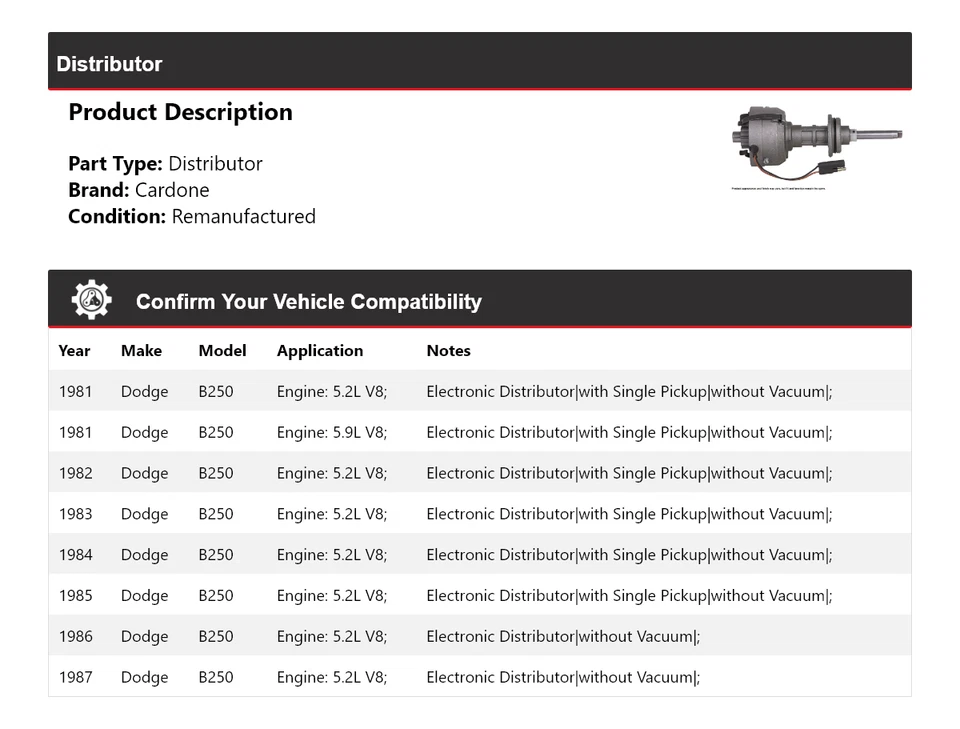The image size is (960, 729).
Task: Click the Year column header
Action: (x=74, y=351)
